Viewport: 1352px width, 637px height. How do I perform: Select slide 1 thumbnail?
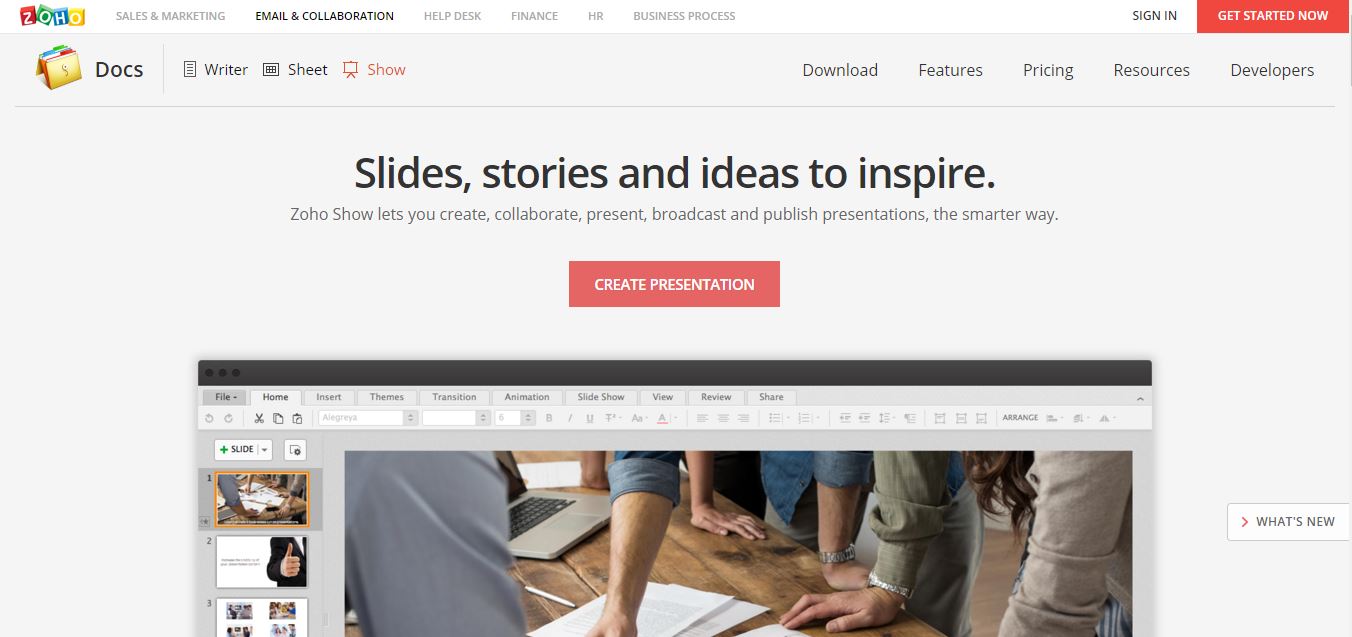click(262, 499)
